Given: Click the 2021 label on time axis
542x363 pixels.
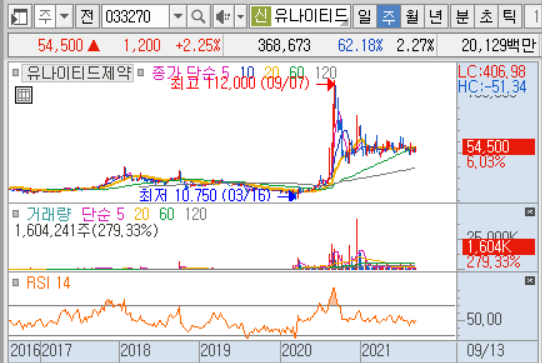Looking at the screenshot, I should 376,351.
